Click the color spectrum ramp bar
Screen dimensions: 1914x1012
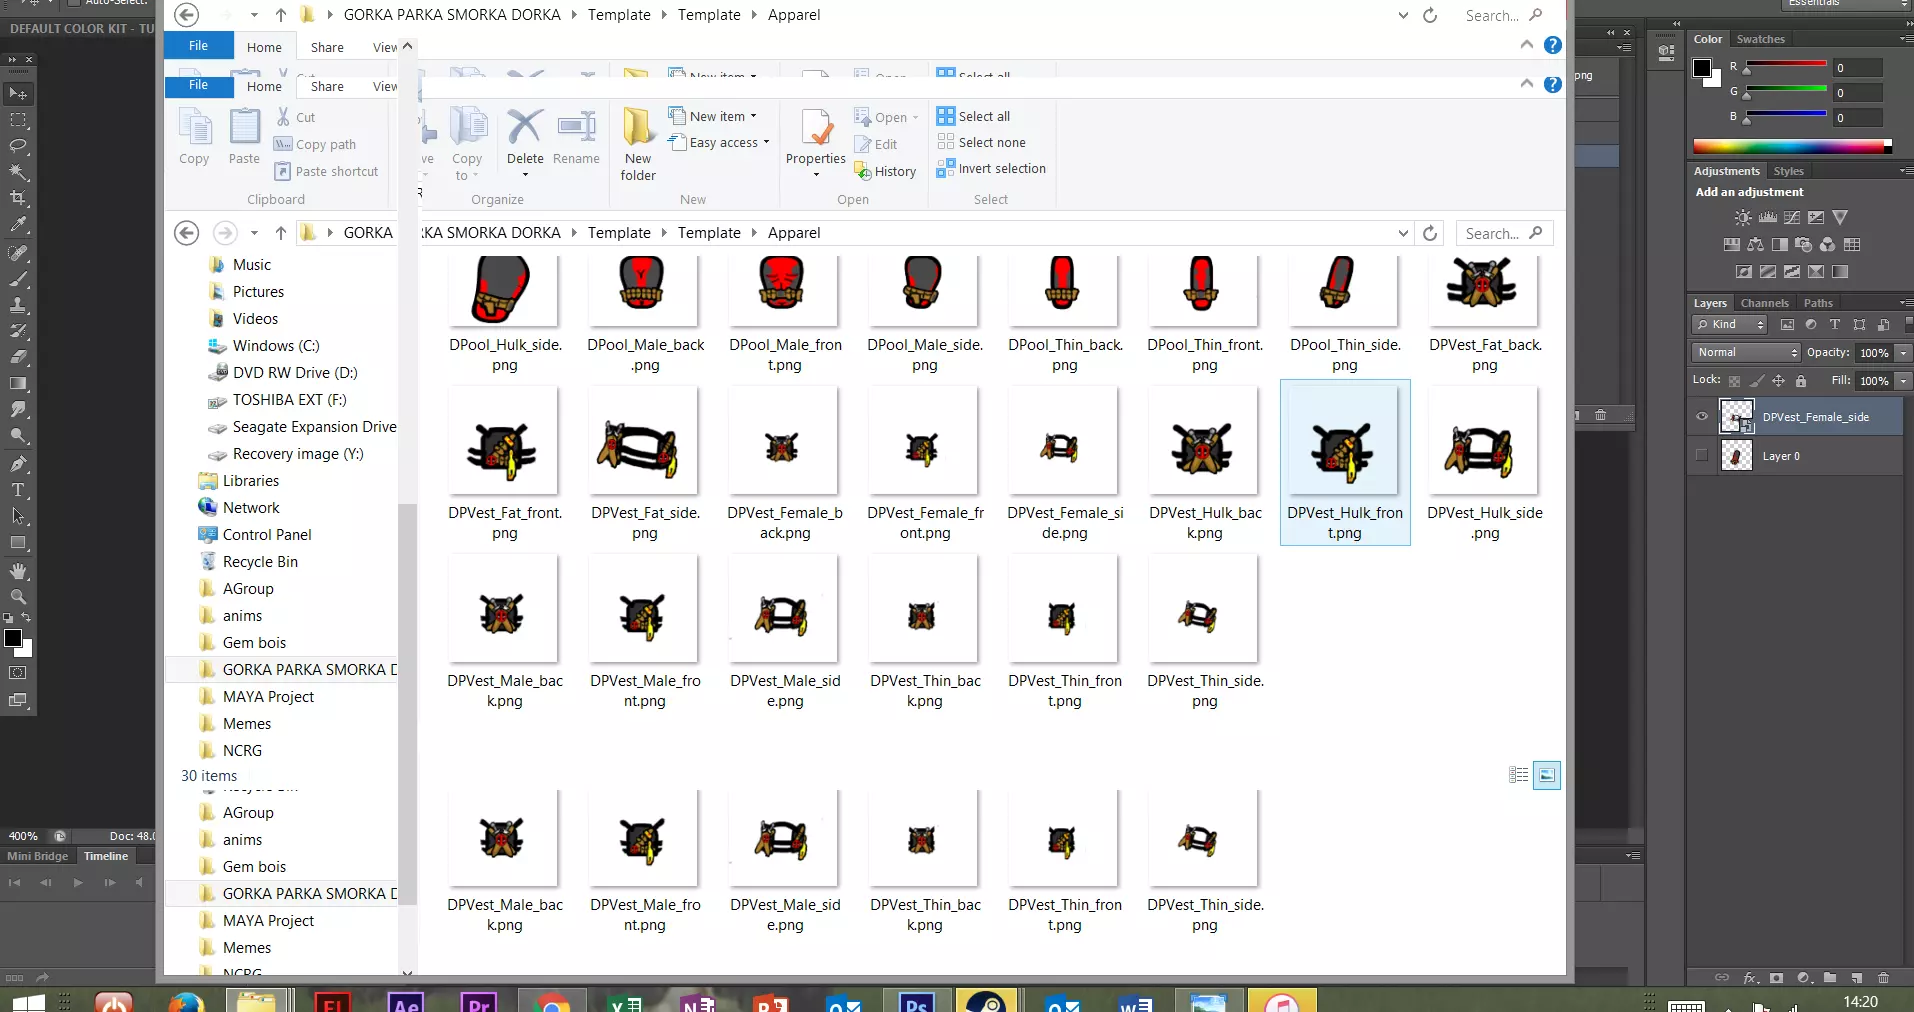(x=1789, y=147)
